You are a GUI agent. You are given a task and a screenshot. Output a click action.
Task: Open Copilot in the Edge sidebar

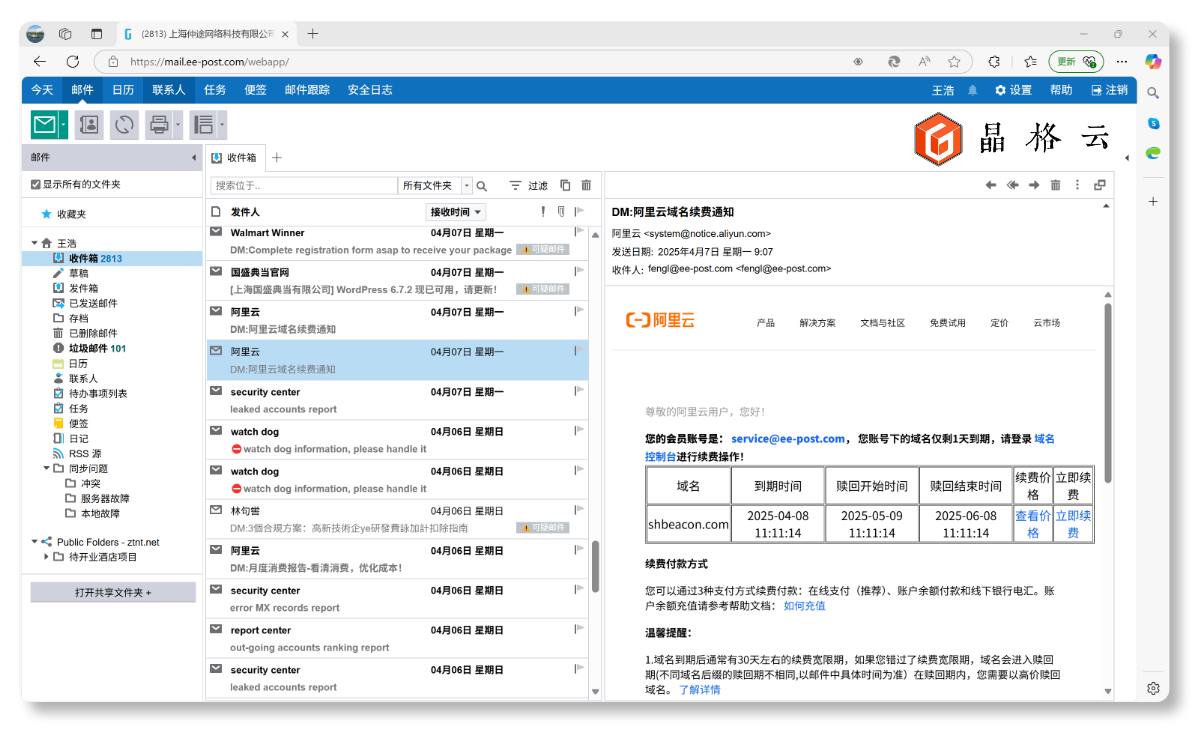coord(1153,61)
